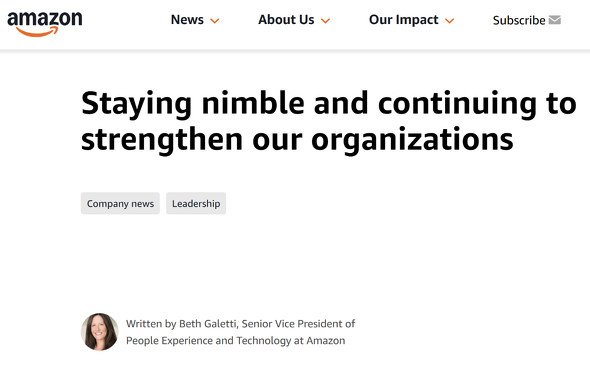Select the Leadership tag
590x368 pixels.
[x=196, y=203]
